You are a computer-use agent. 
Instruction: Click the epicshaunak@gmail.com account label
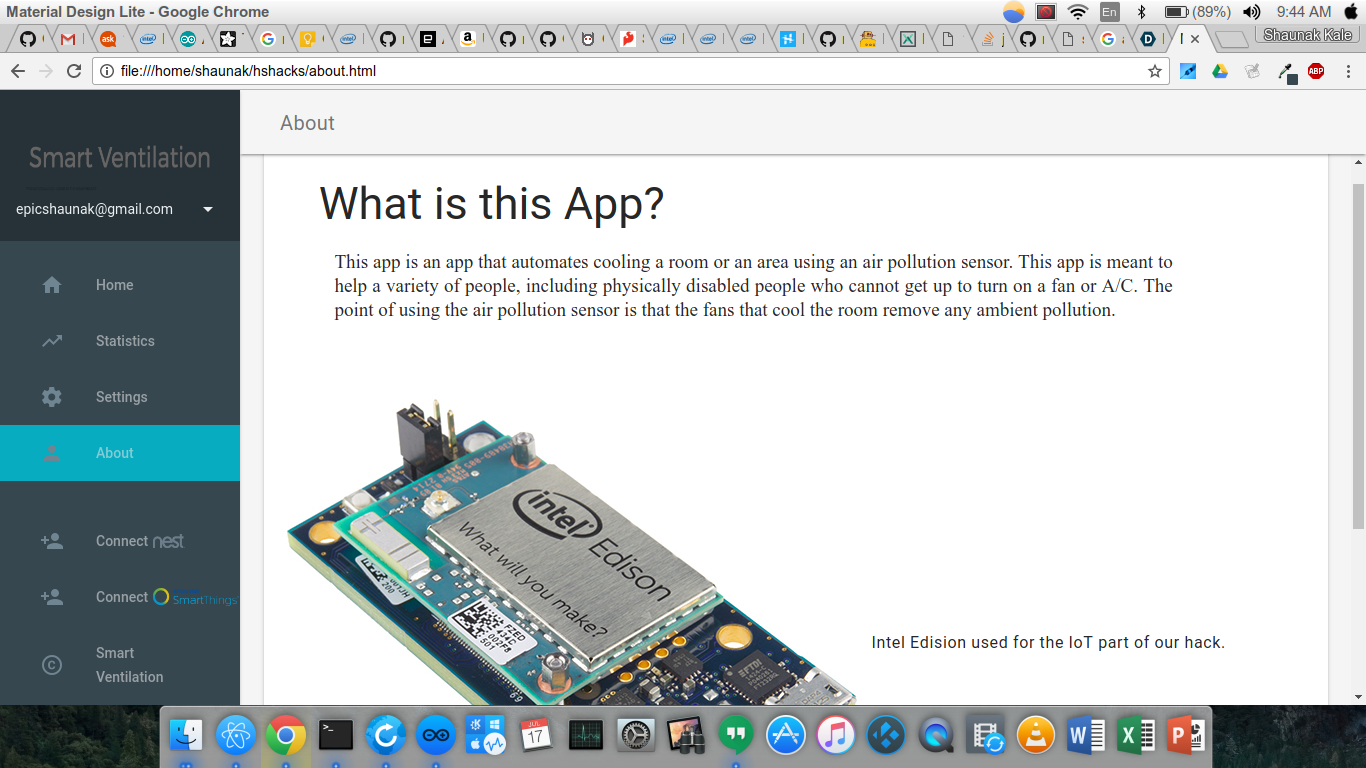(94, 209)
